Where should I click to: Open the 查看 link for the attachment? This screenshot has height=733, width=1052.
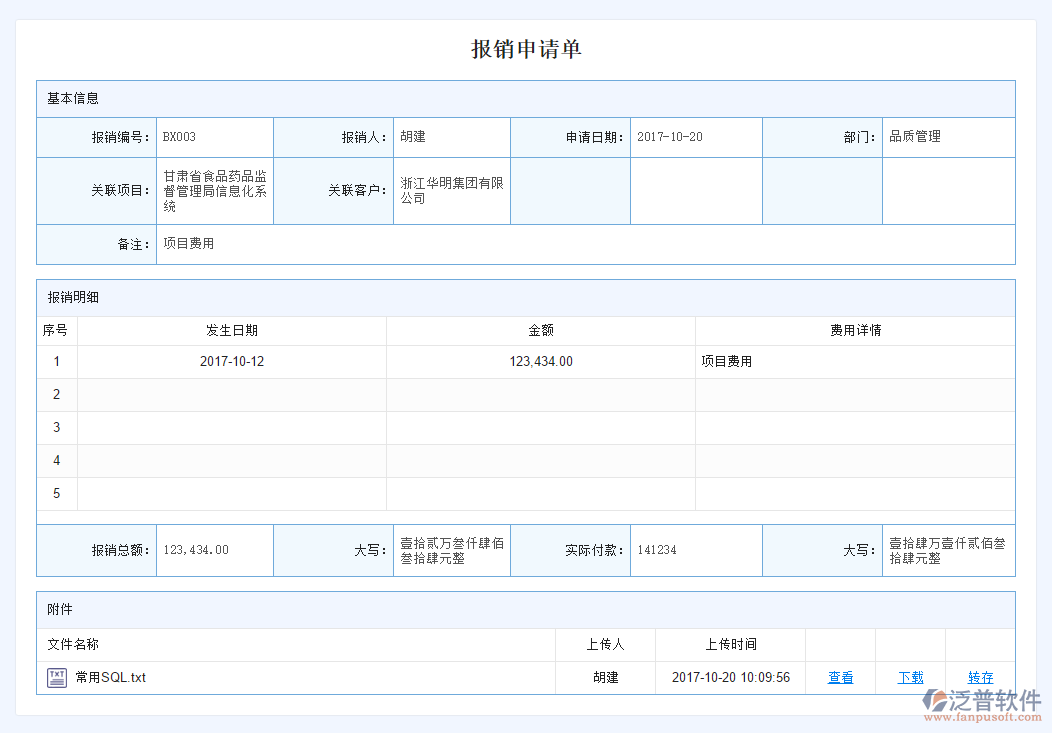pos(840,678)
